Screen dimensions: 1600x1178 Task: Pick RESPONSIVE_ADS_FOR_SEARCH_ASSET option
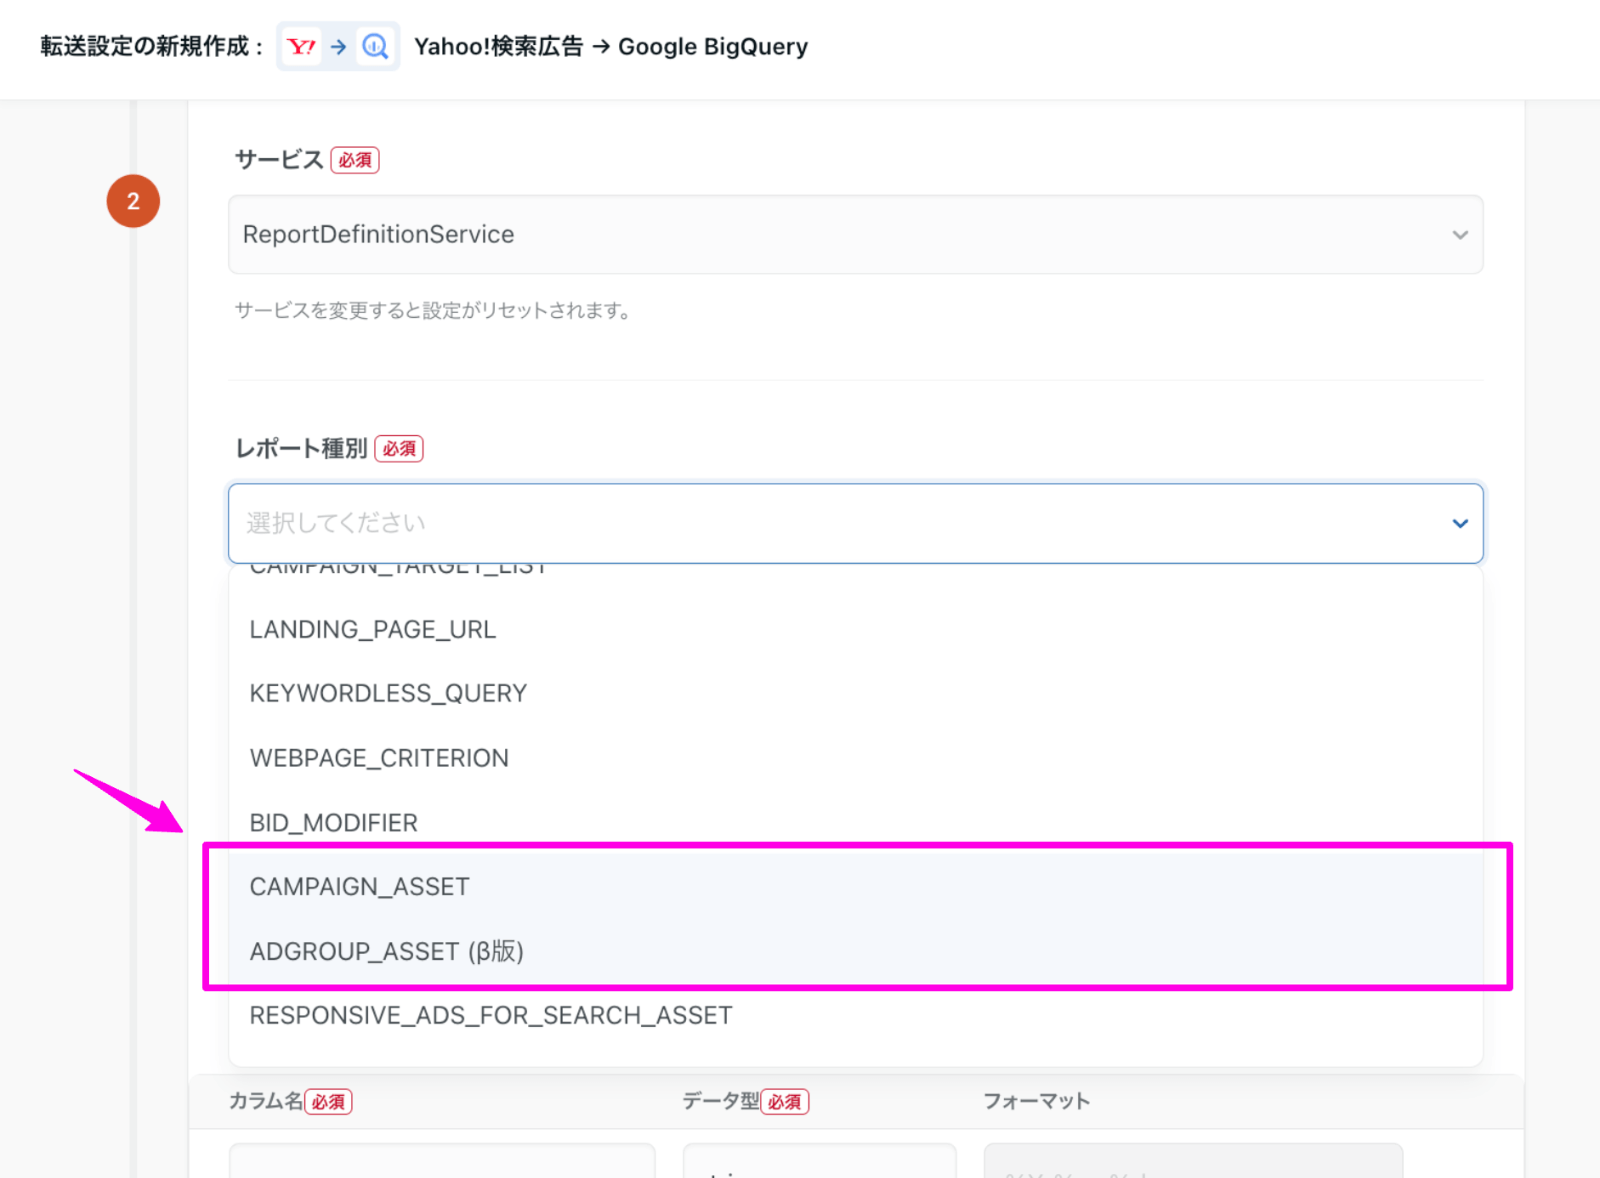(855, 1015)
